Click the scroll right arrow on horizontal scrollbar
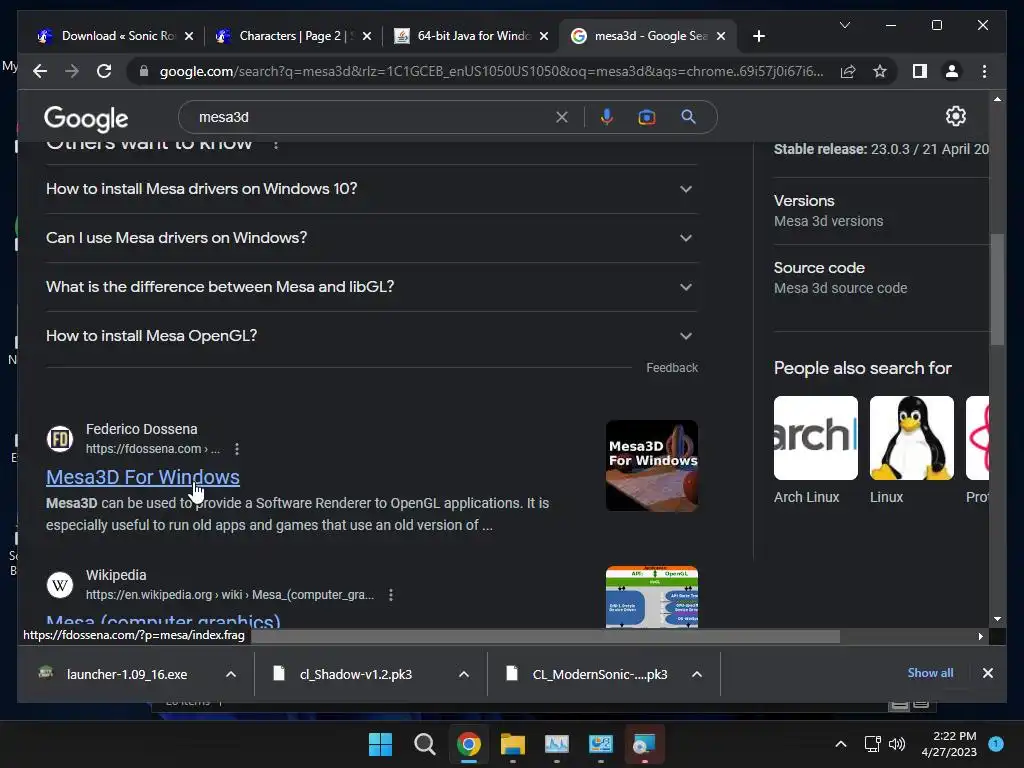 pos(980,636)
